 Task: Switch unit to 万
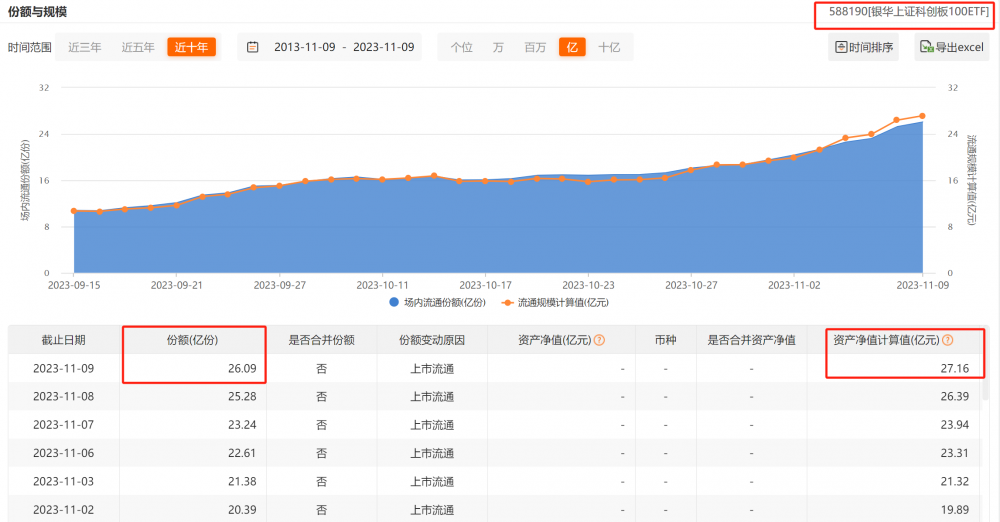498,47
